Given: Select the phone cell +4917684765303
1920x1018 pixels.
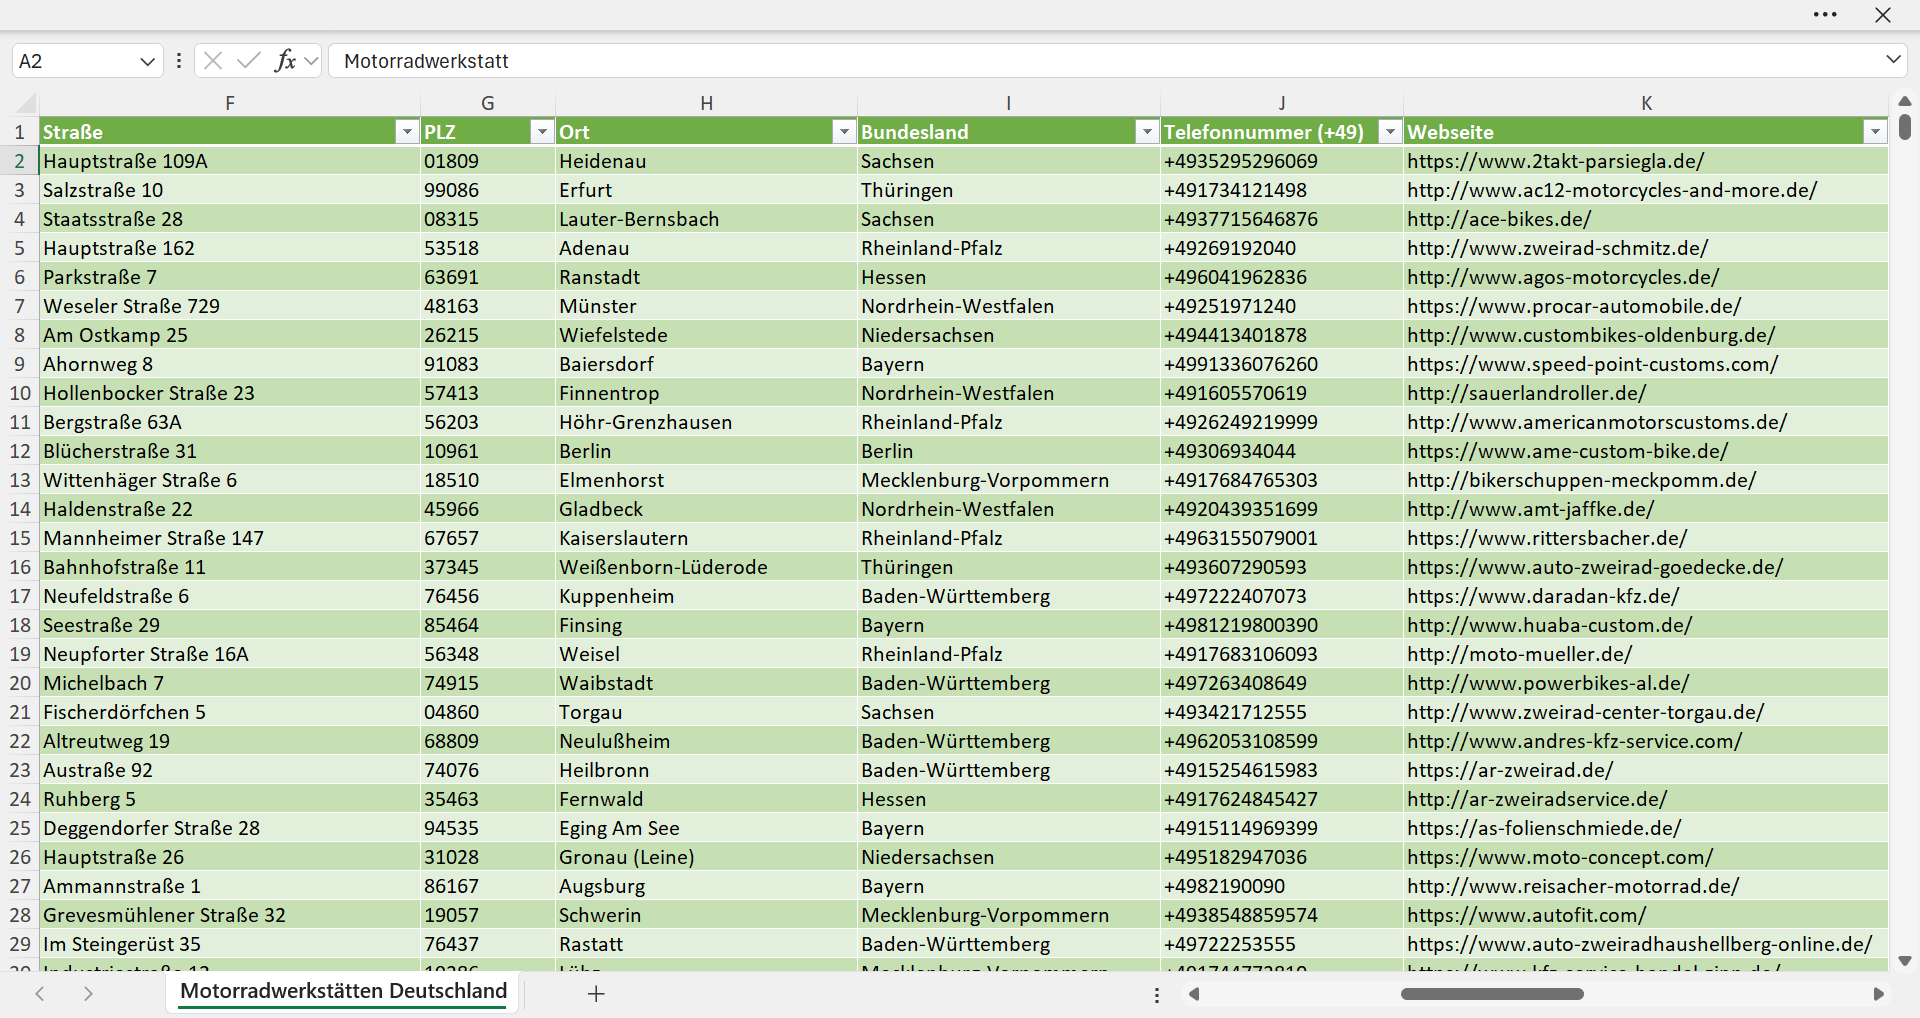Looking at the screenshot, I should pyautogui.click(x=1282, y=480).
